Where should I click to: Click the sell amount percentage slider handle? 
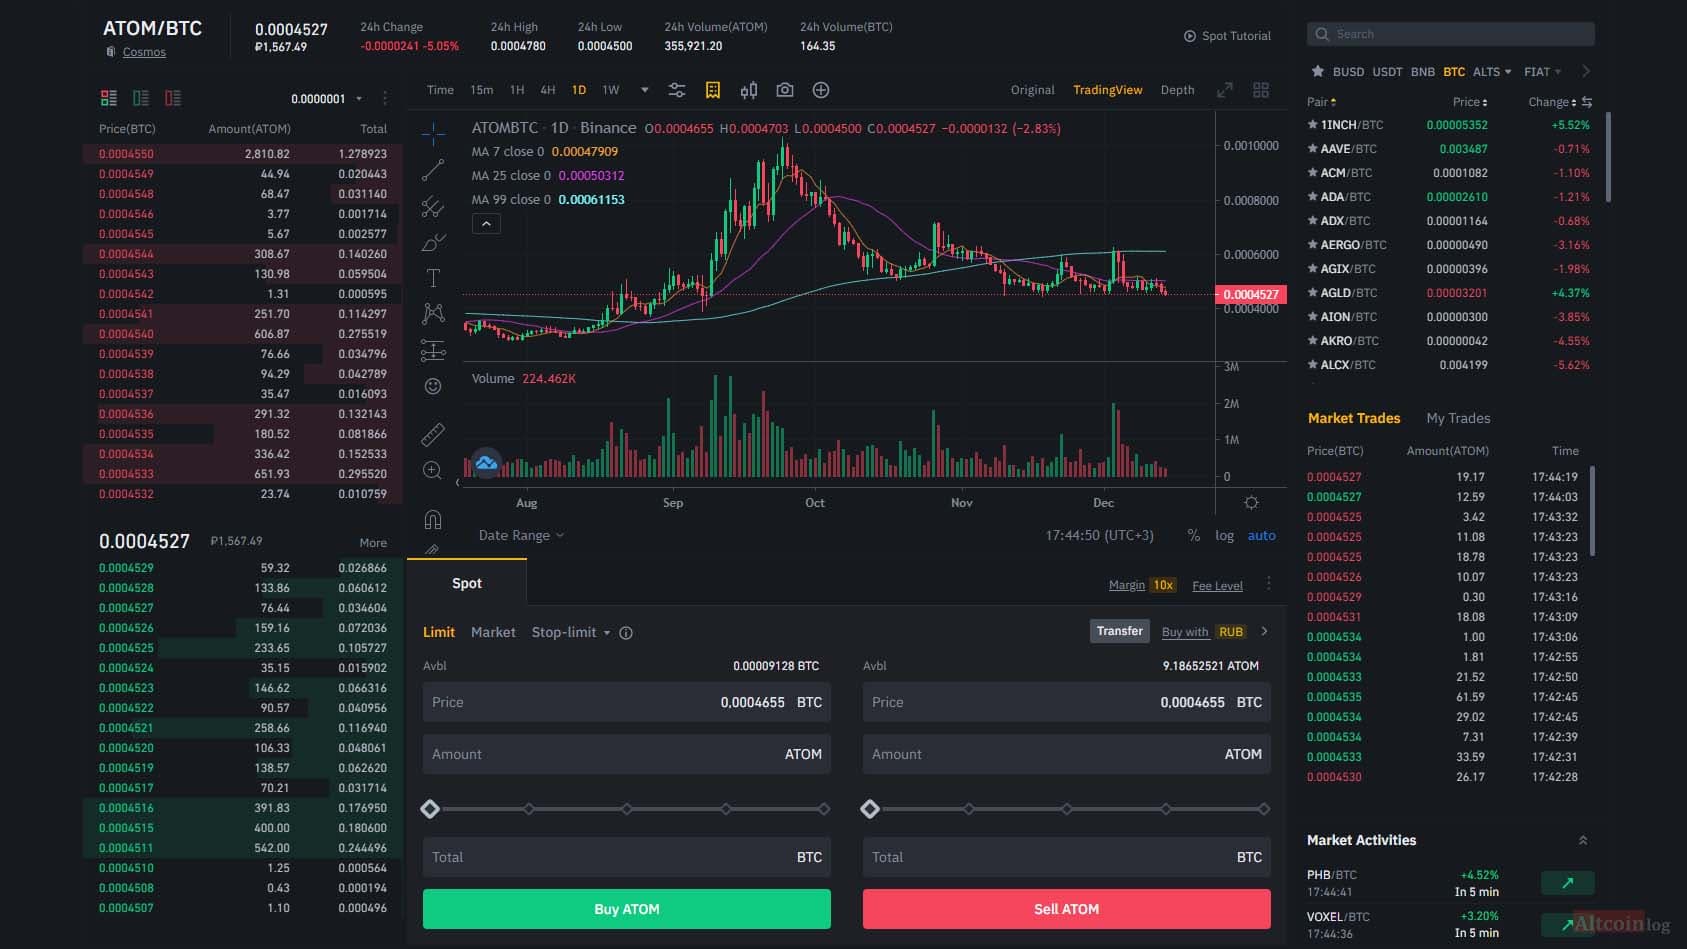pos(871,809)
